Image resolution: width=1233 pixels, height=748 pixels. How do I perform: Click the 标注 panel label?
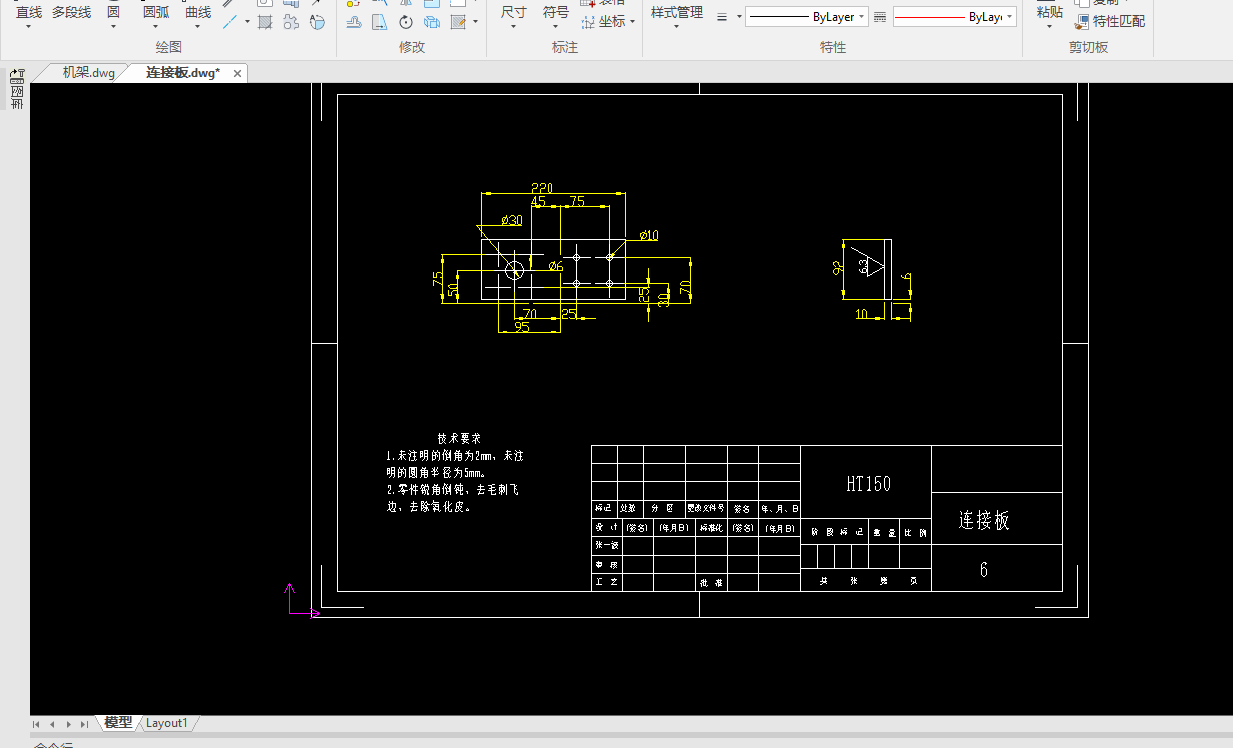tap(565, 47)
